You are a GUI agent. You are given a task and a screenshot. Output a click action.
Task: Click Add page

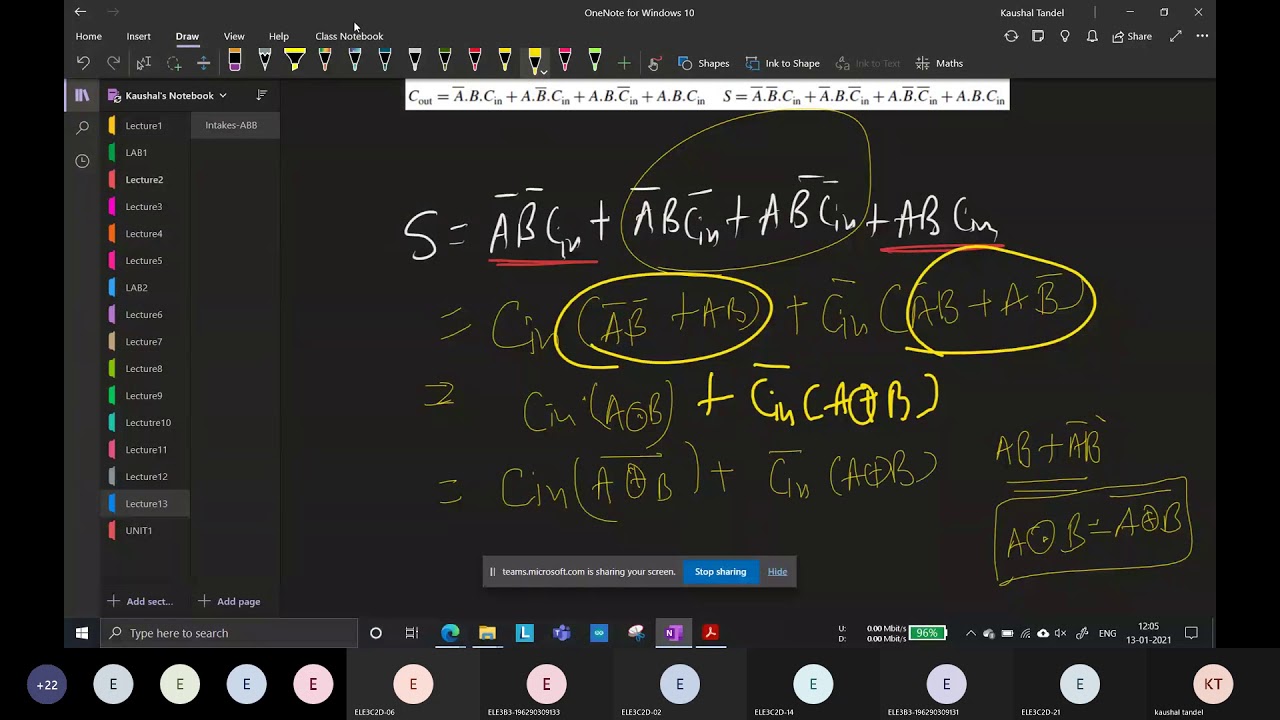[x=229, y=601]
